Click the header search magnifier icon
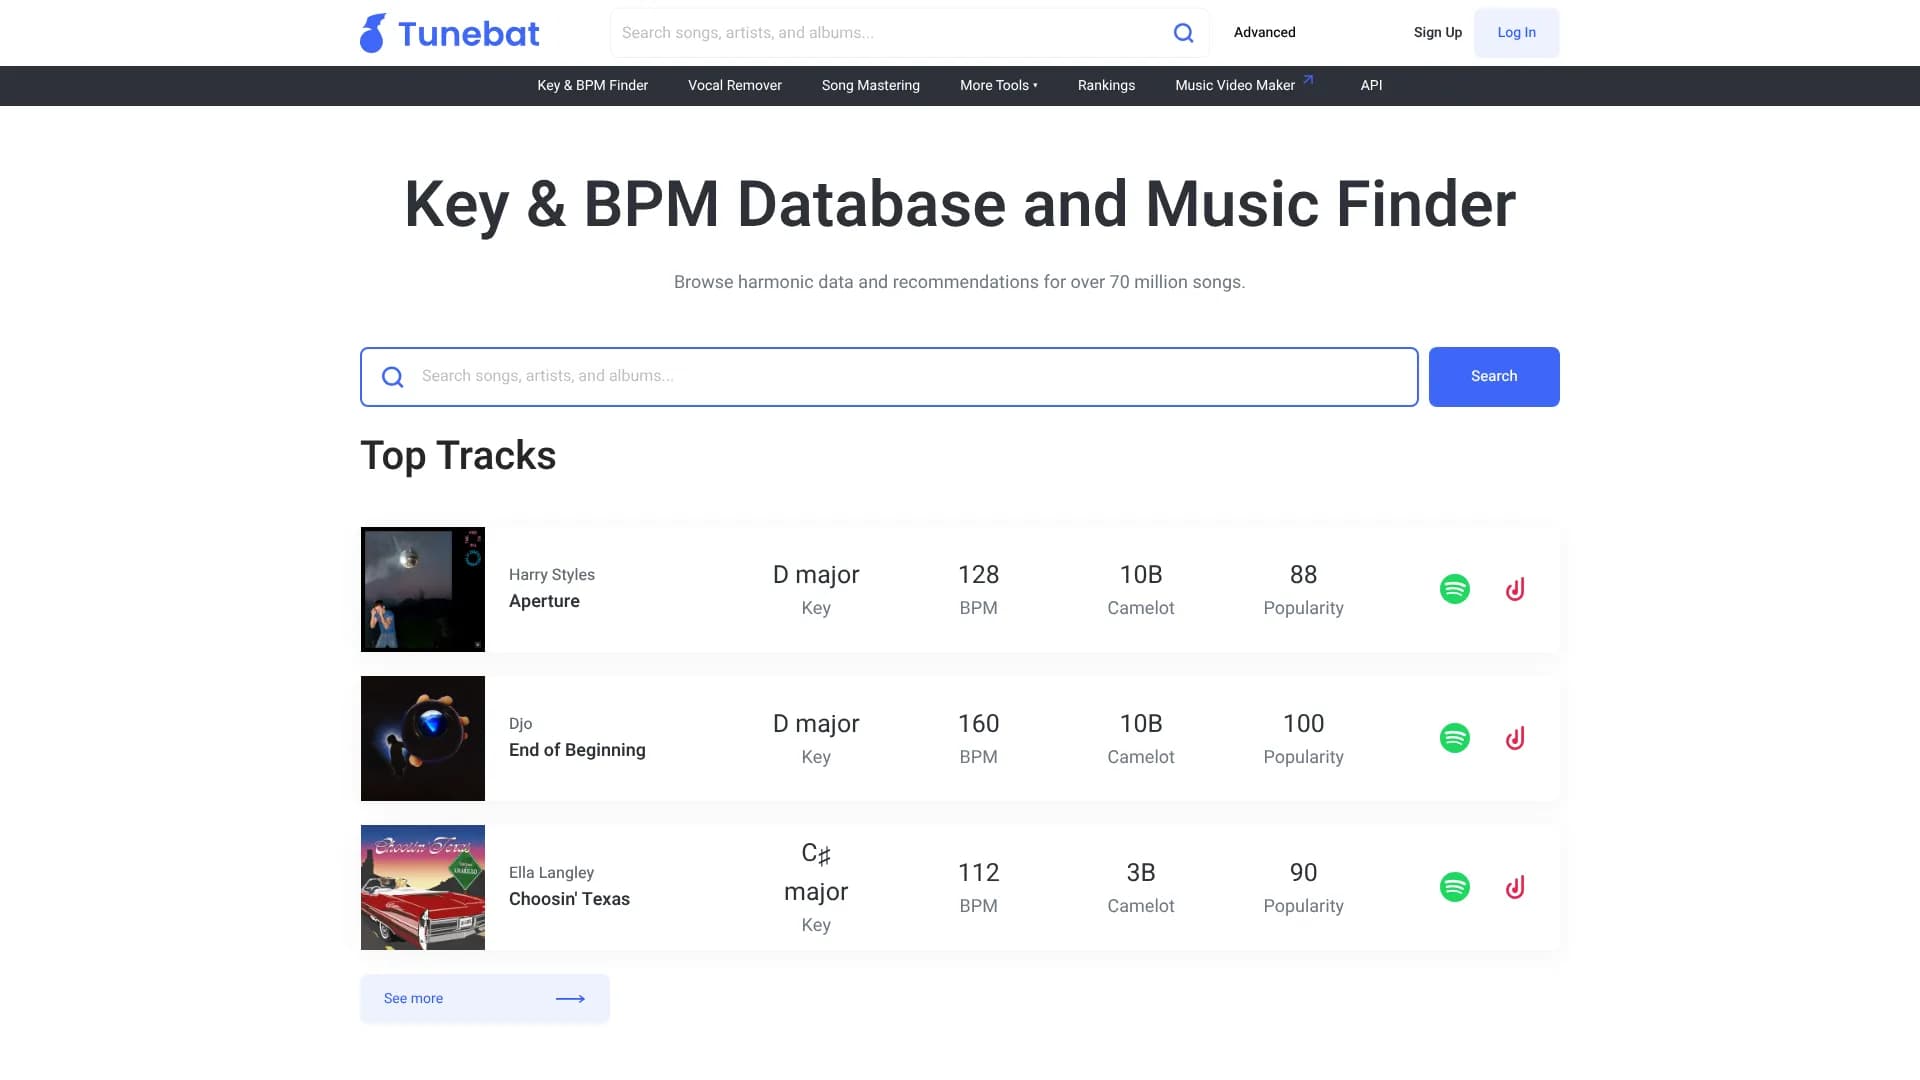Viewport: 1920px width, 1080px height. [1183, 33]
